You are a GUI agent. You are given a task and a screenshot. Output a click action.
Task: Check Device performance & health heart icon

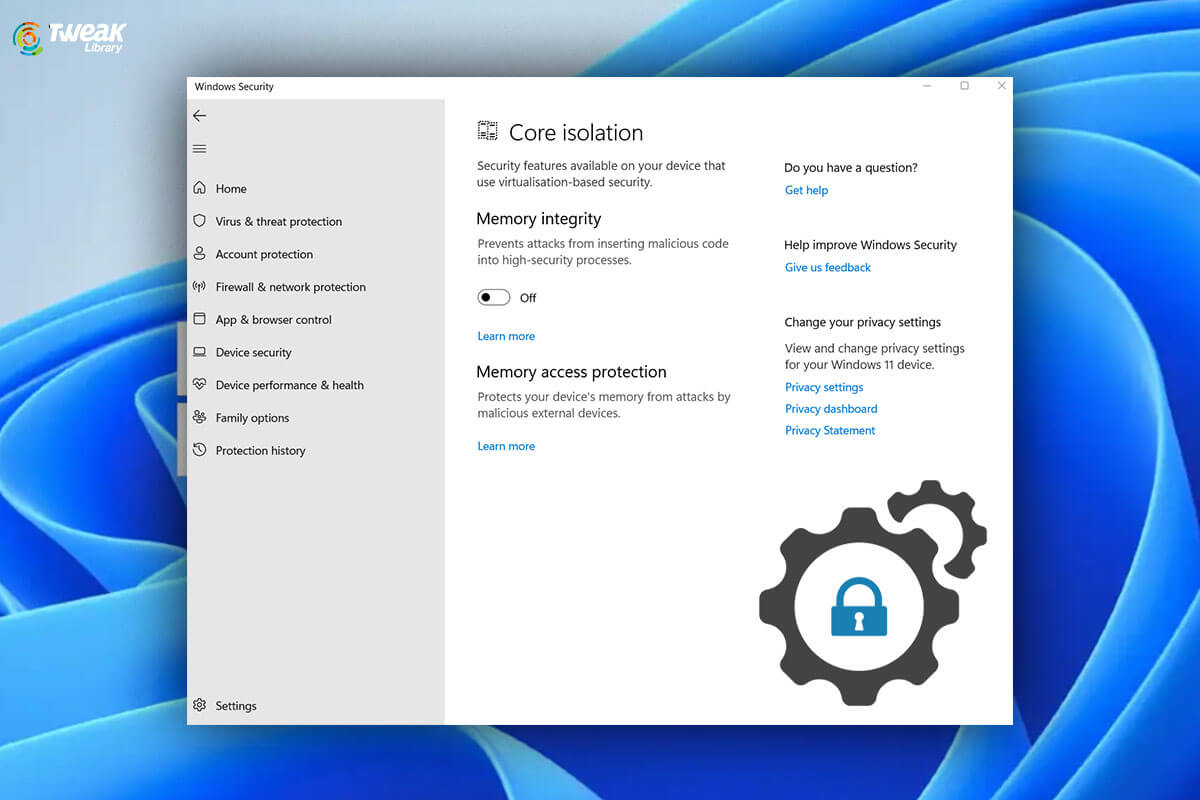tap(202, 385)
